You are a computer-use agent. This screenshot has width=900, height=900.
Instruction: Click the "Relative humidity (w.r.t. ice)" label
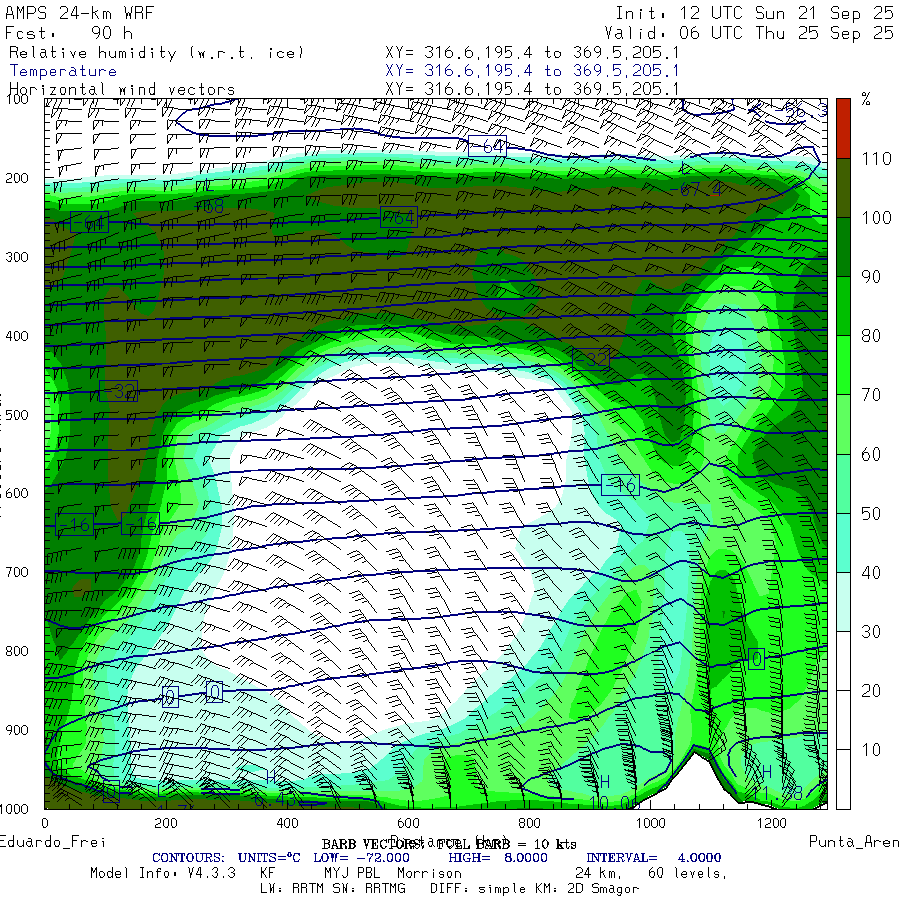156,53
